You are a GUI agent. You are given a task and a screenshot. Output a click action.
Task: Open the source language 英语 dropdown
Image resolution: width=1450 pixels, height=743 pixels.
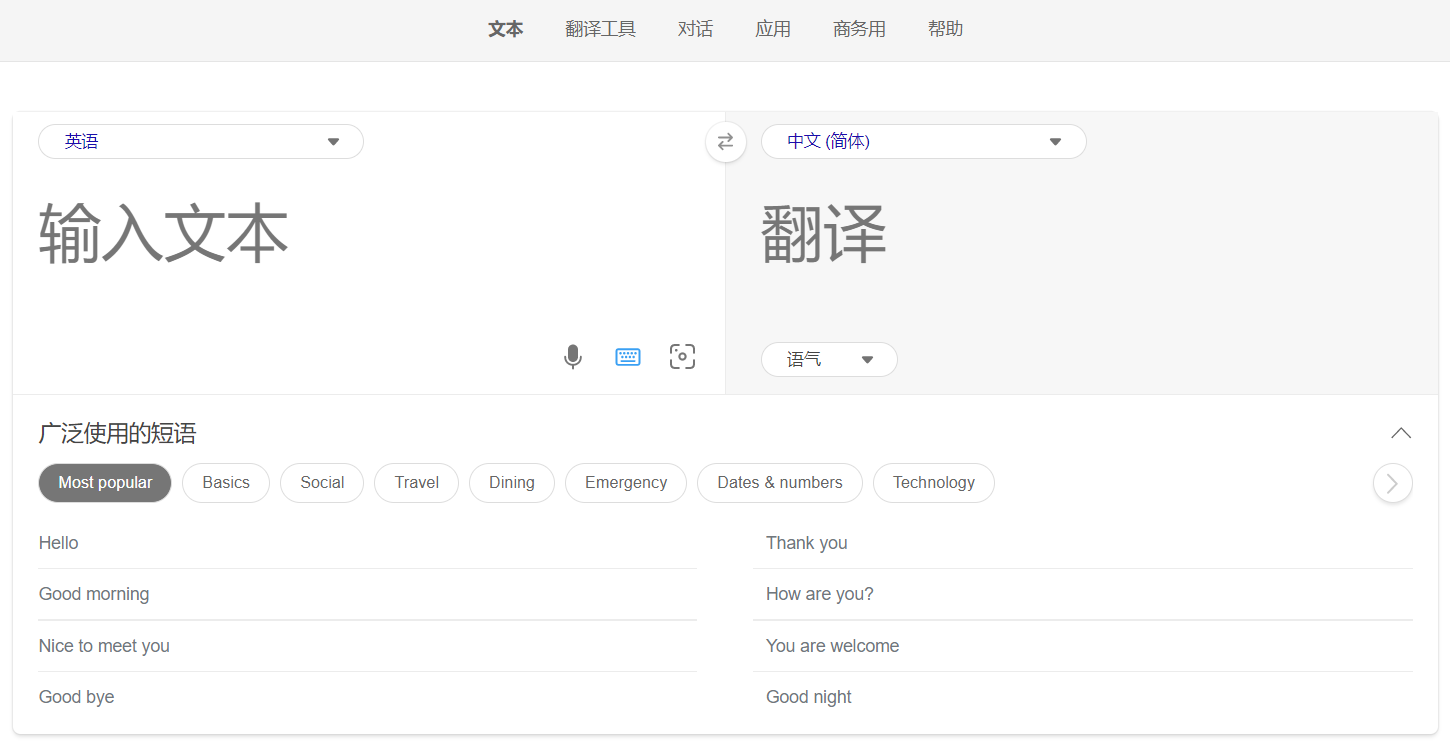pos(201,142)
